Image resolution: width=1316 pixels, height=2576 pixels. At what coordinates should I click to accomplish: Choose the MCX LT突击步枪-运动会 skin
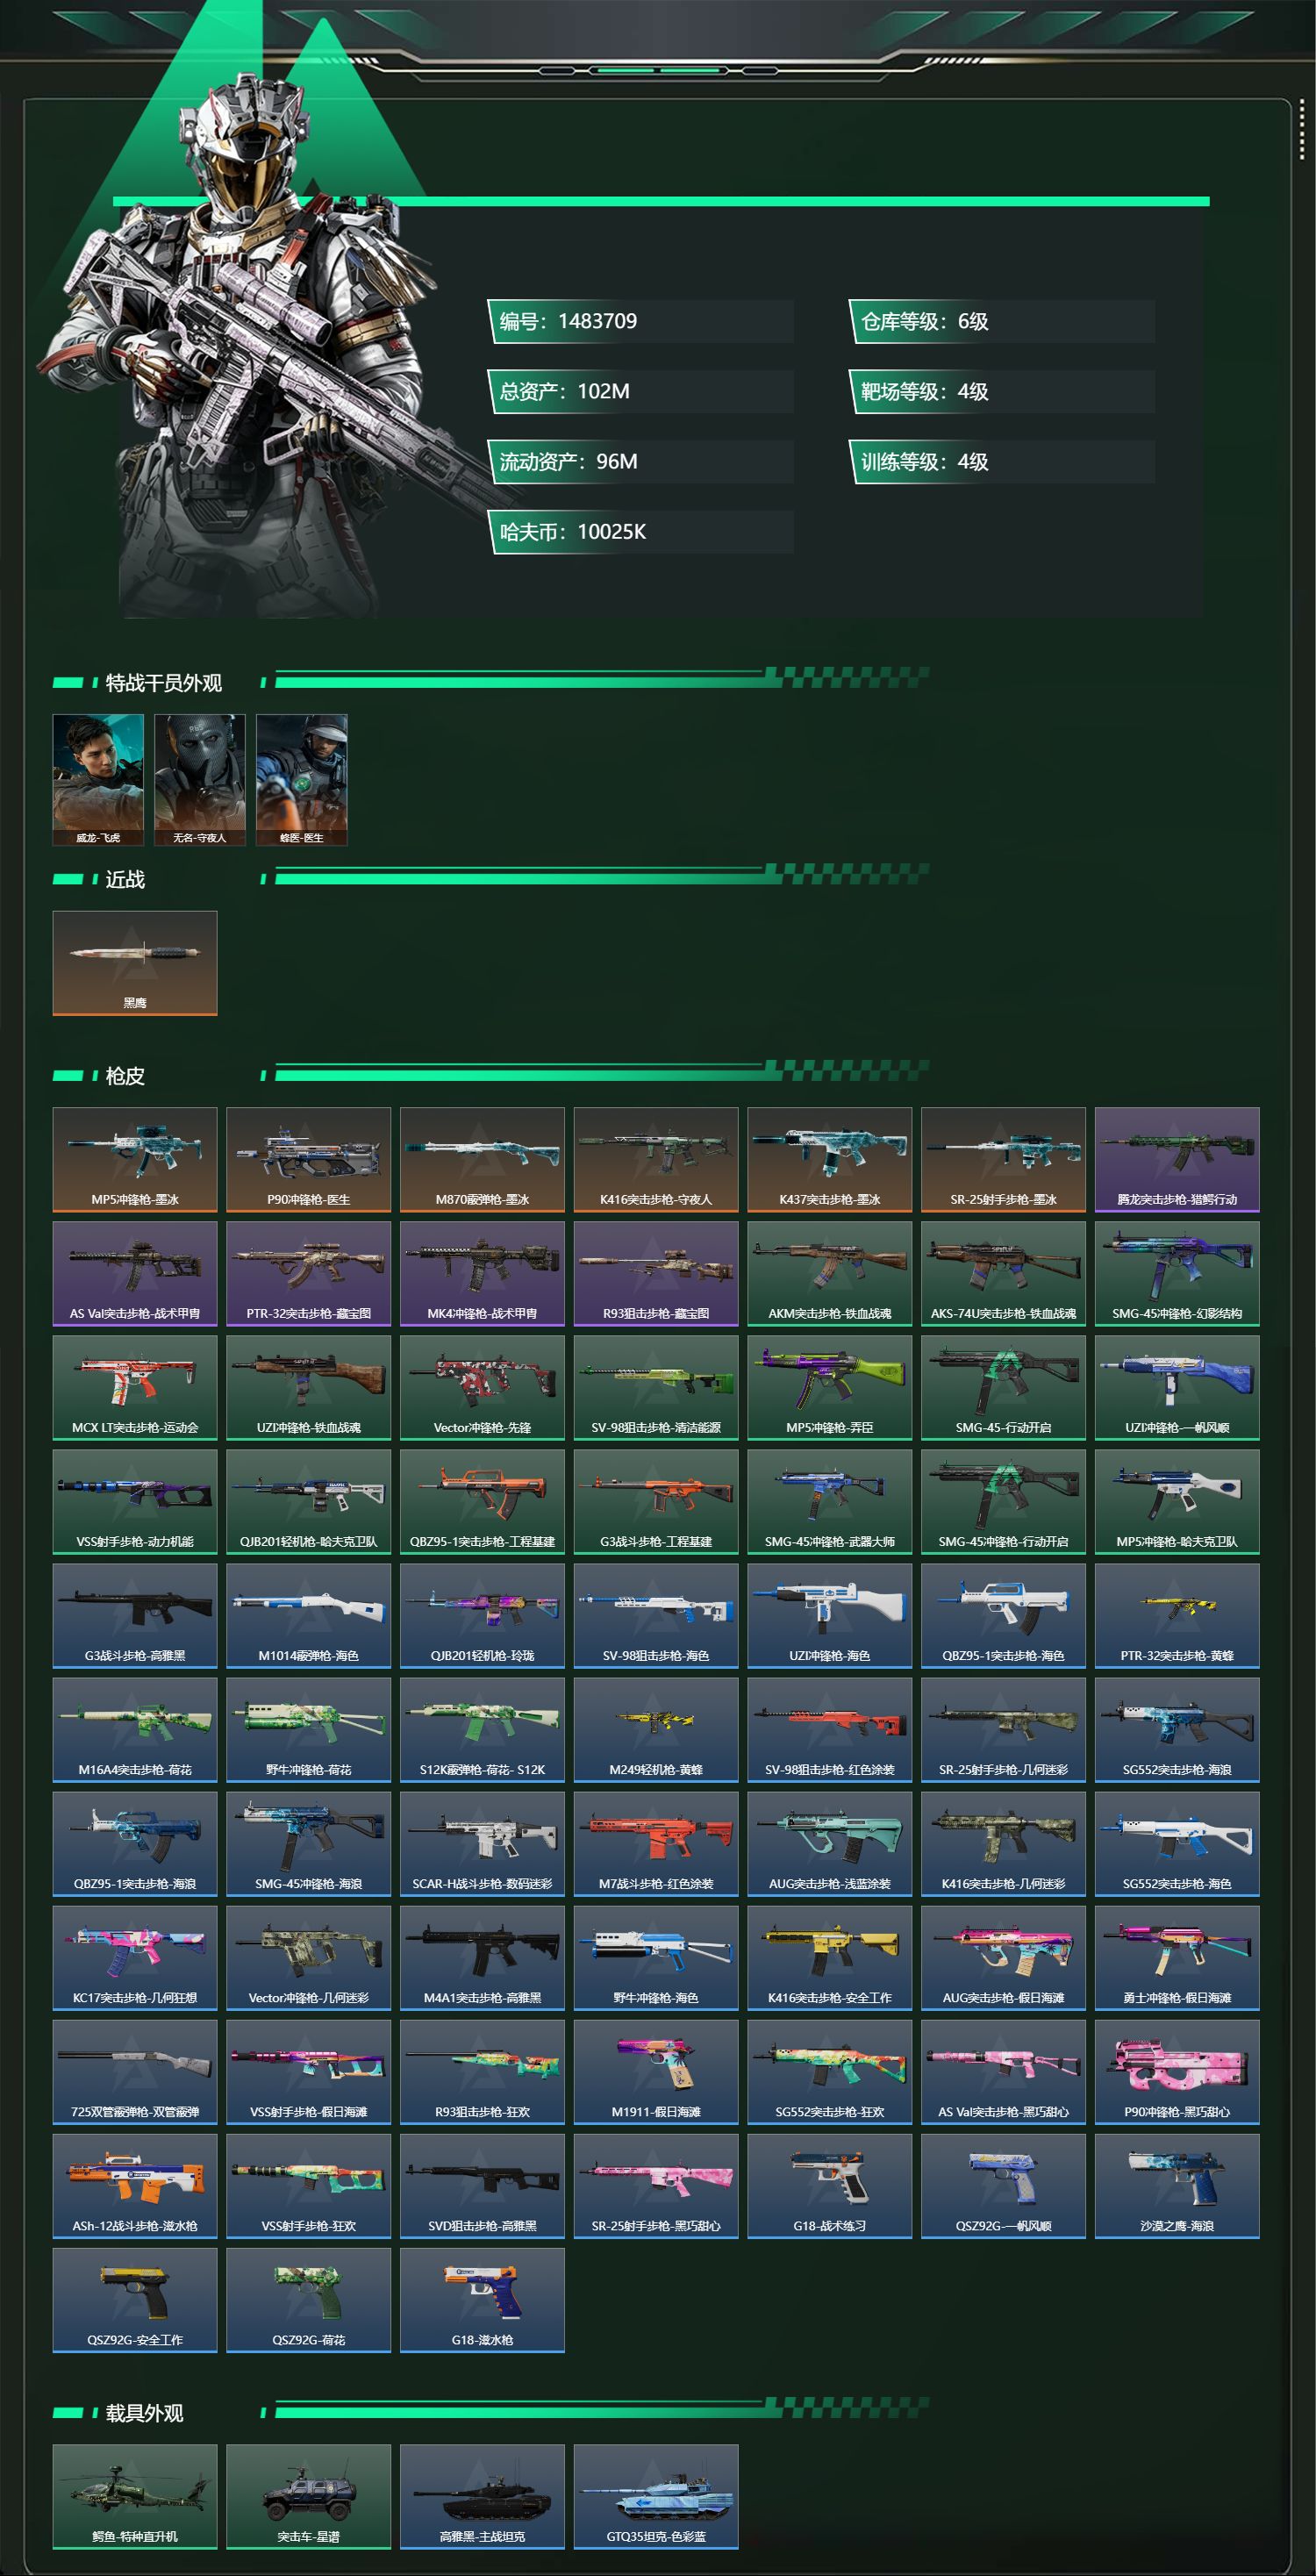[x=135, y=1388]
